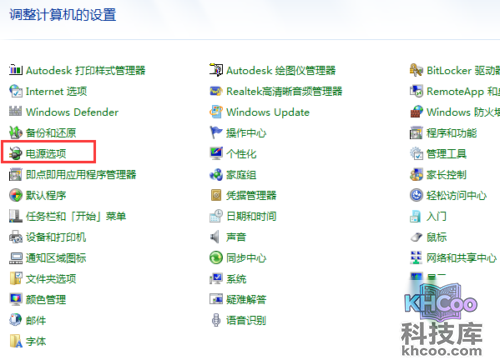Click the 管理工具 gear icon
Screen dimensions: 500x360
tap(416, 154)
